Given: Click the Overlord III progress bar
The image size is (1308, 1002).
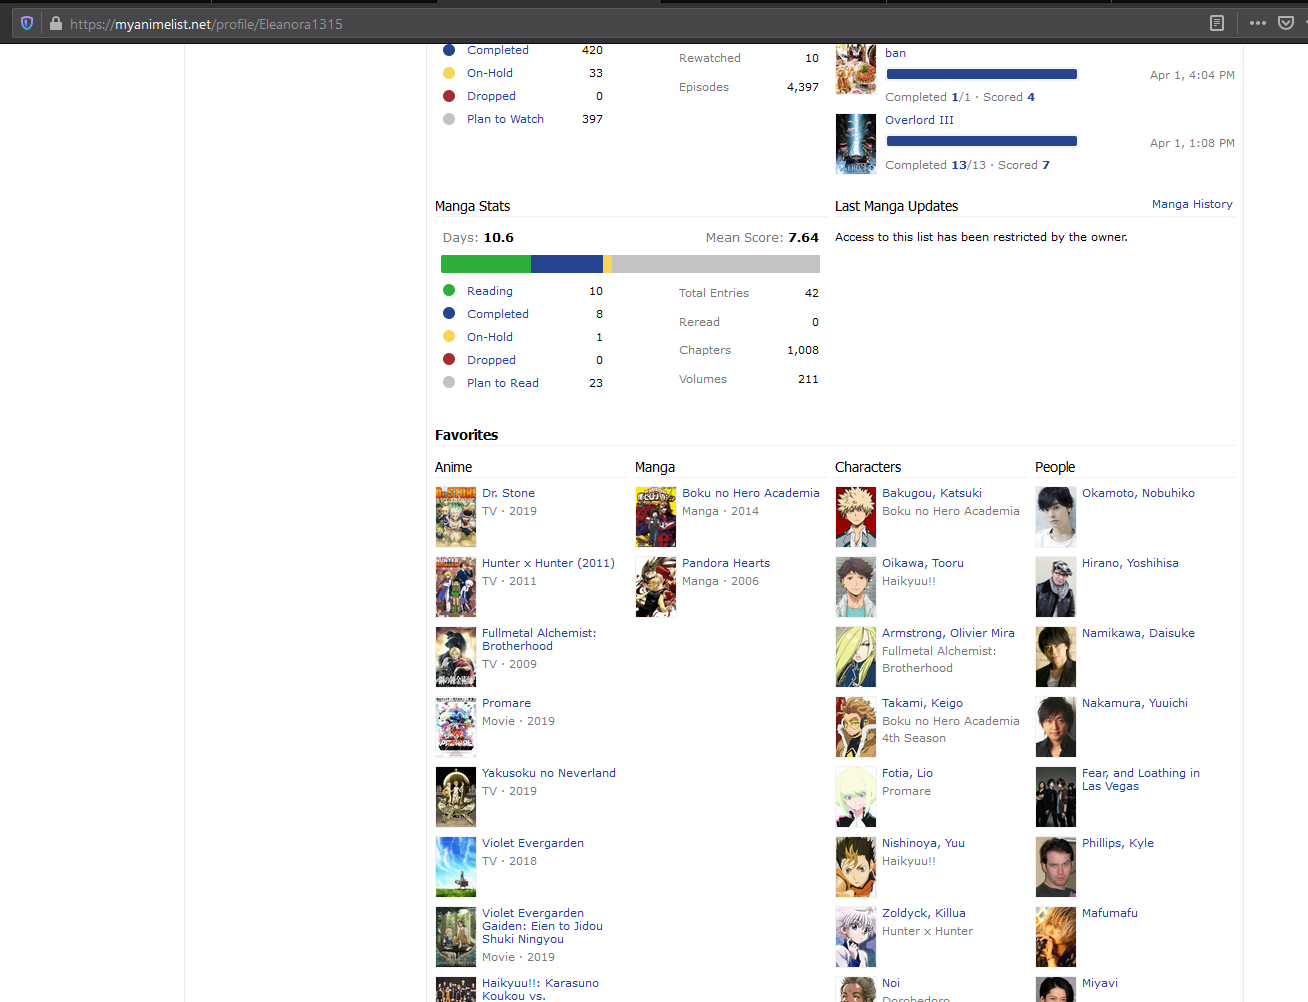Looking at the screenshot, I should [982, 141].
